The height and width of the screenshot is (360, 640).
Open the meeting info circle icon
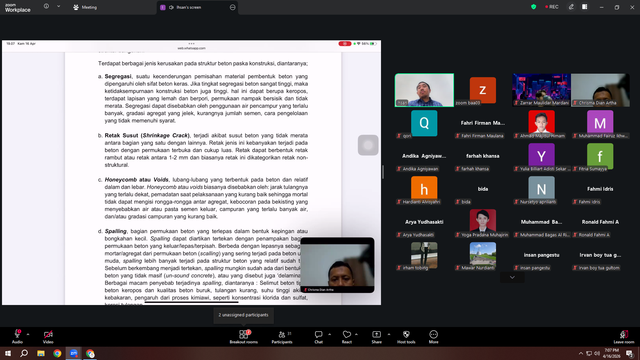(x=46, y=7)
